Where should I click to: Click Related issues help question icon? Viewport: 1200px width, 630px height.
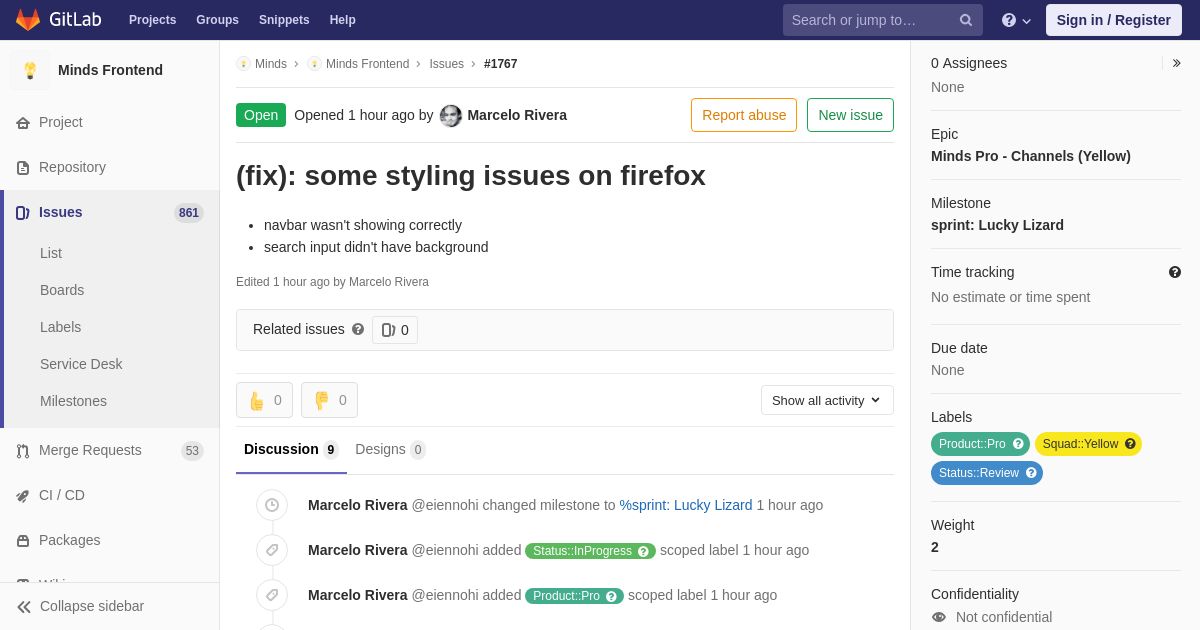(358, 329)
